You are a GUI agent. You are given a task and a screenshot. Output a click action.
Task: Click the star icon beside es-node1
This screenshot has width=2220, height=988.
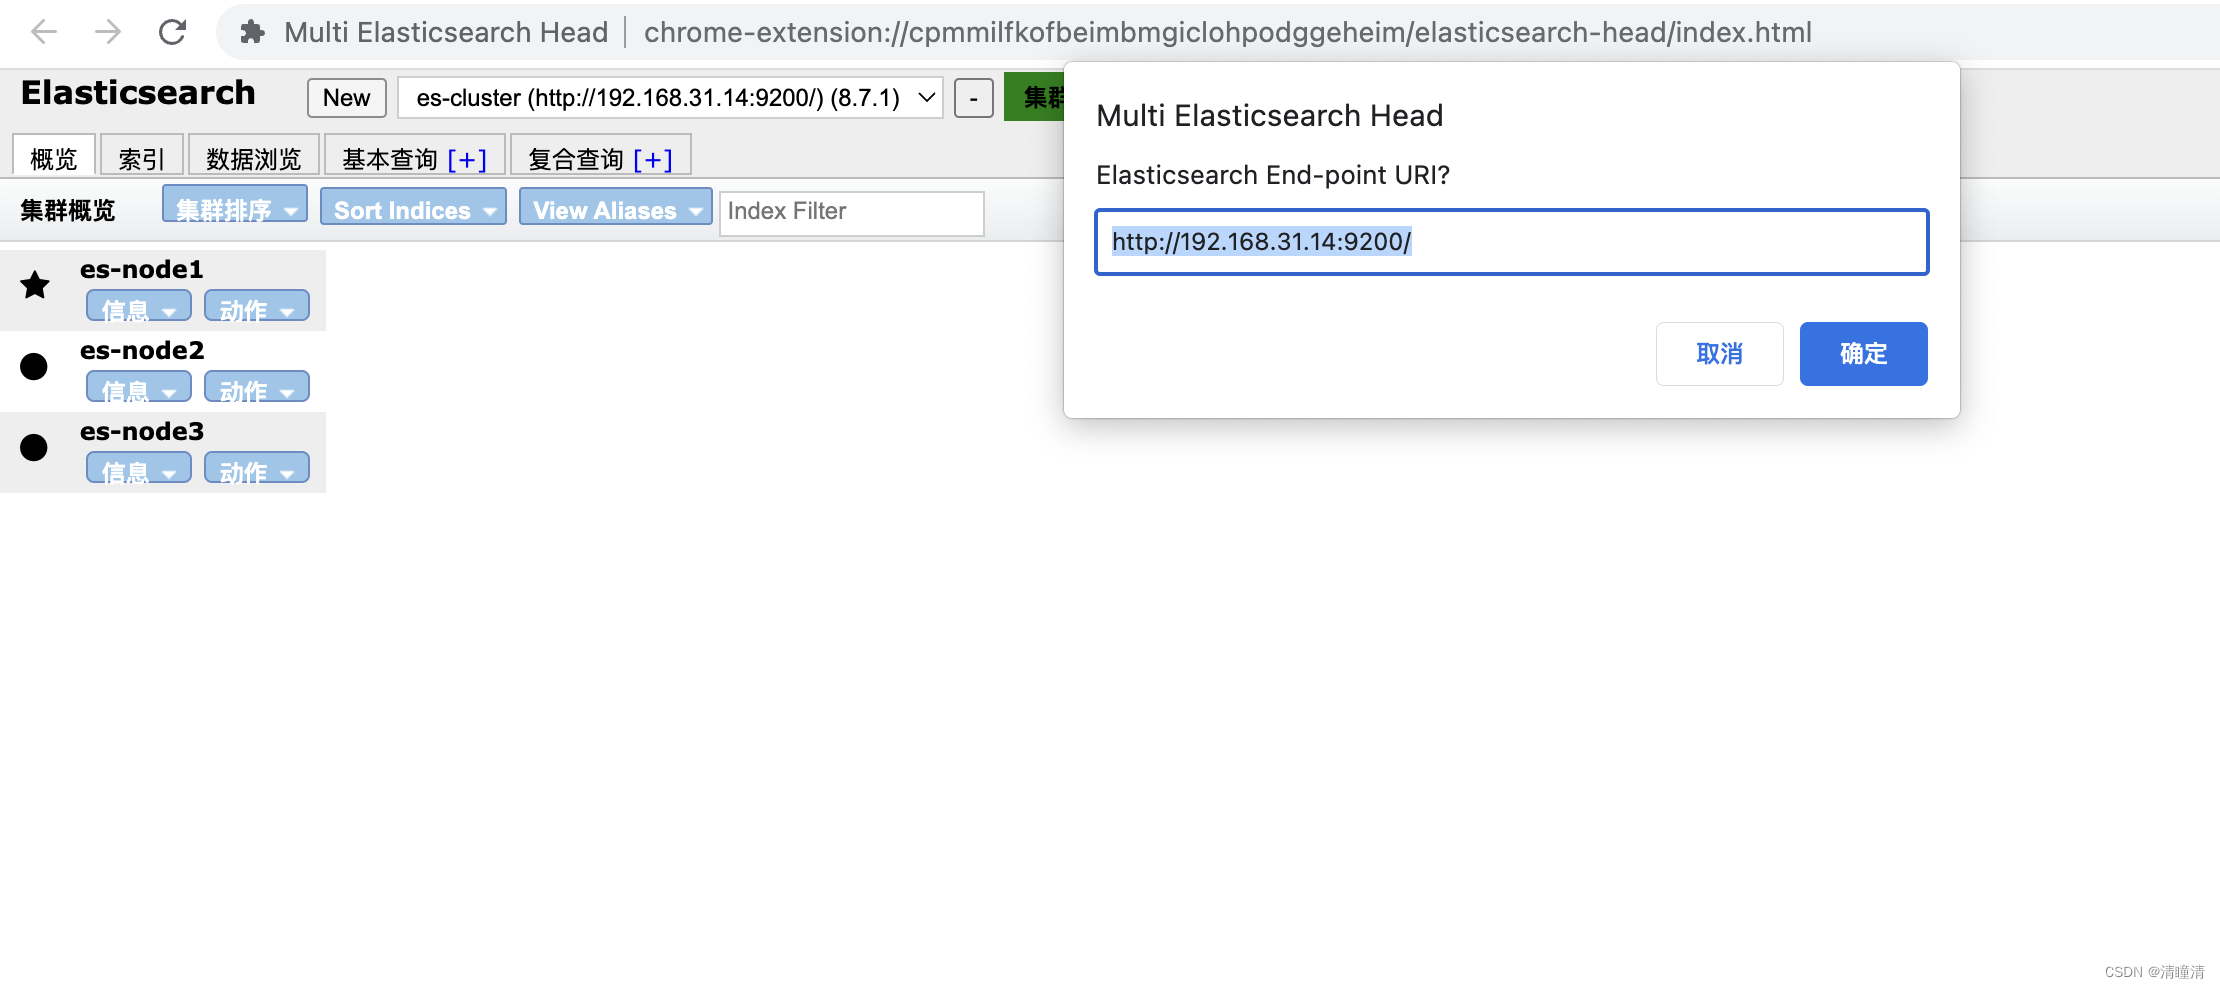(x=35, y=285)
